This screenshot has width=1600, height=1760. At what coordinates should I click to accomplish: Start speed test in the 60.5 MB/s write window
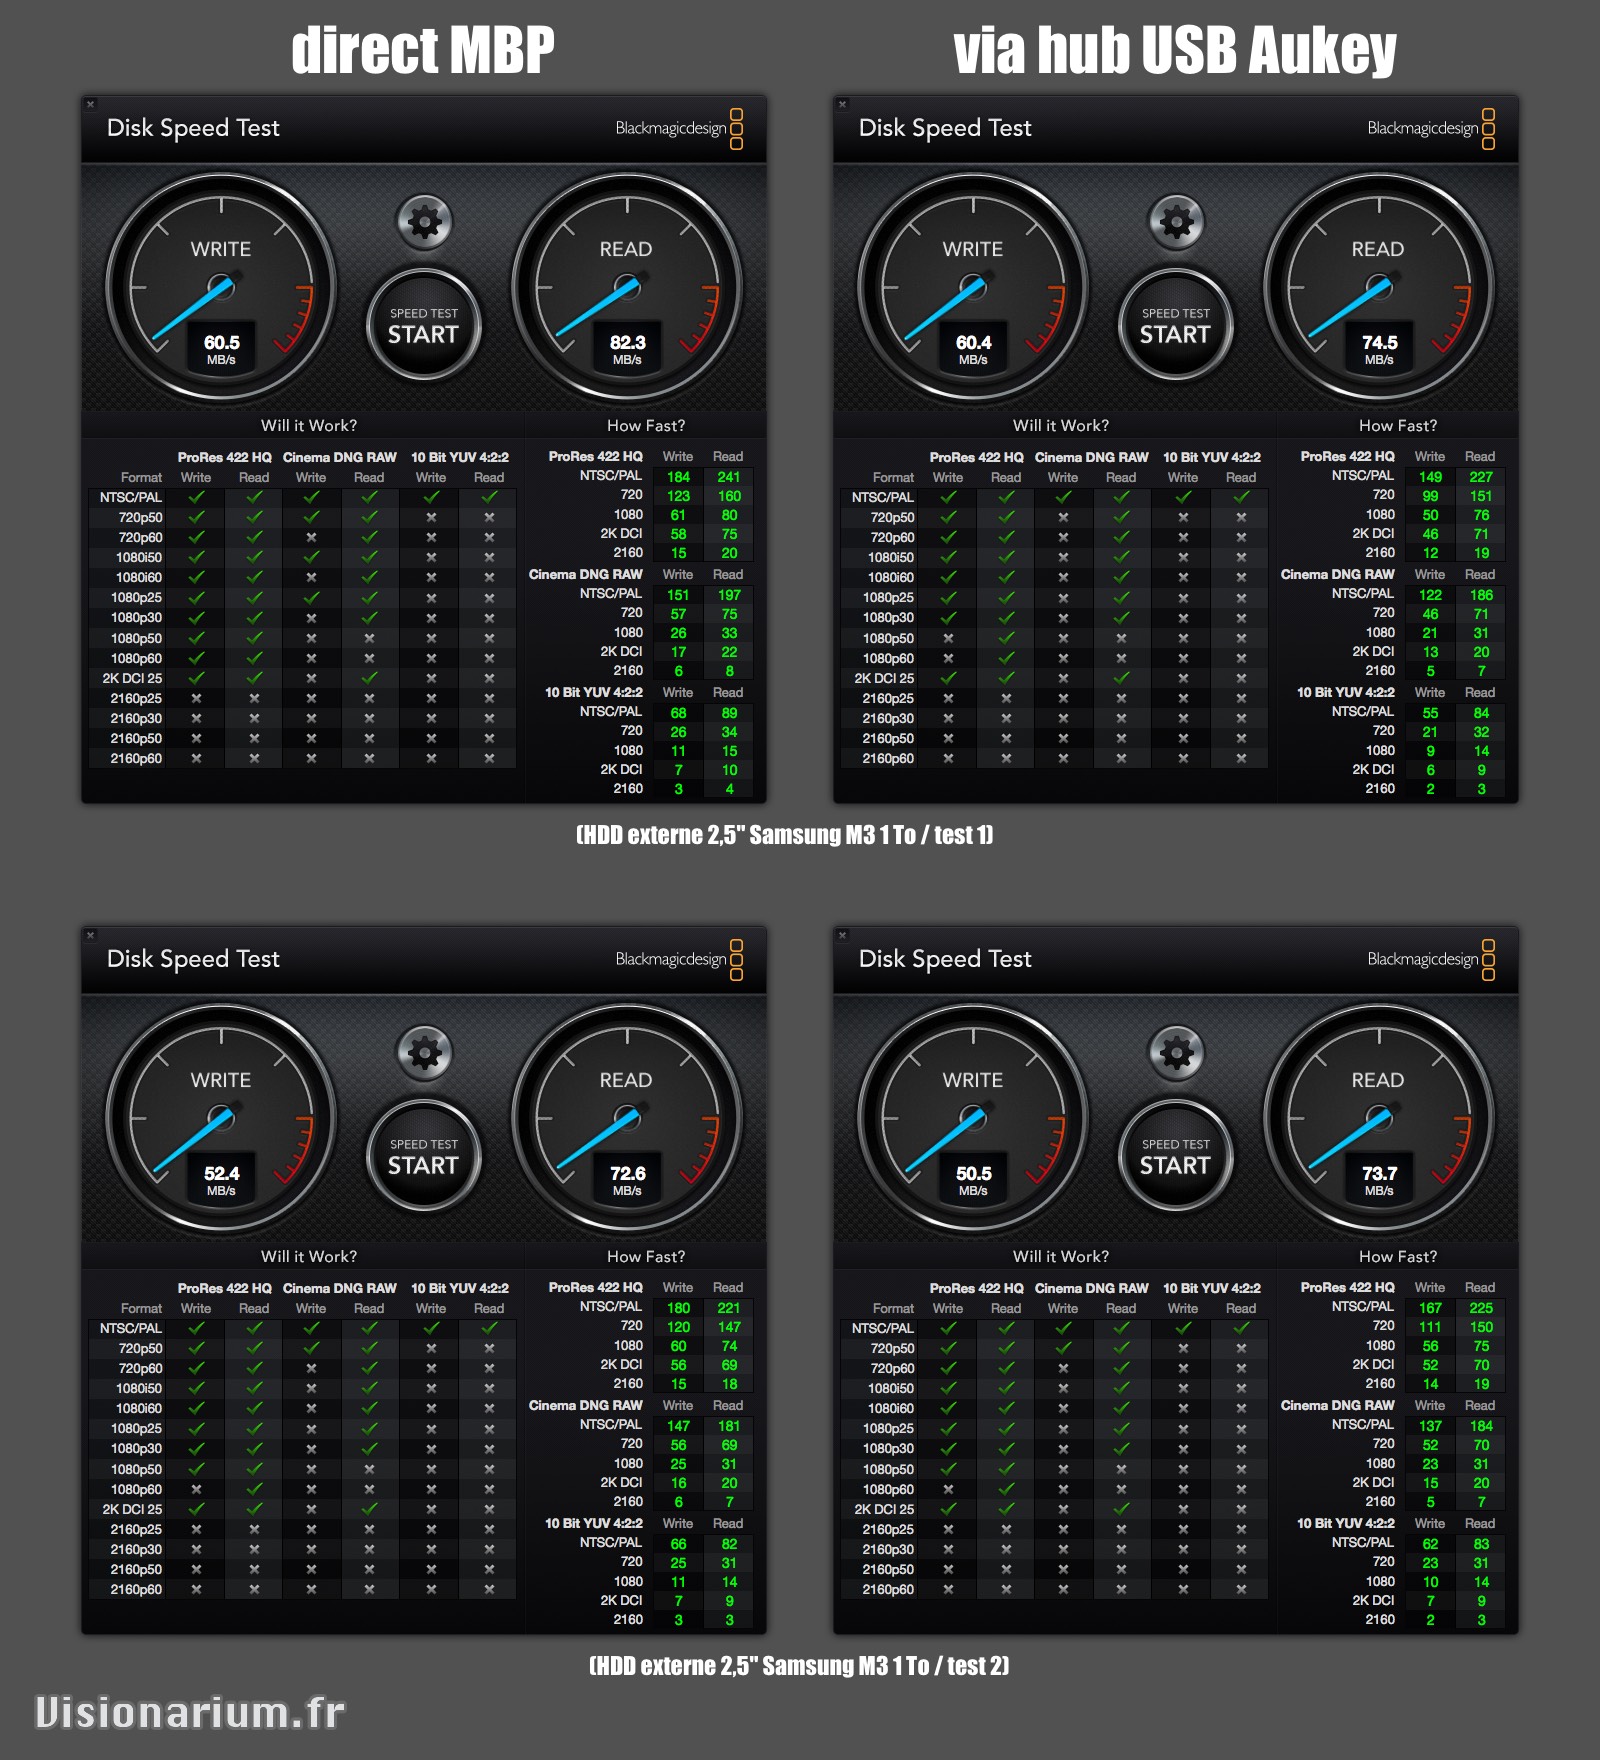[424, 325]
